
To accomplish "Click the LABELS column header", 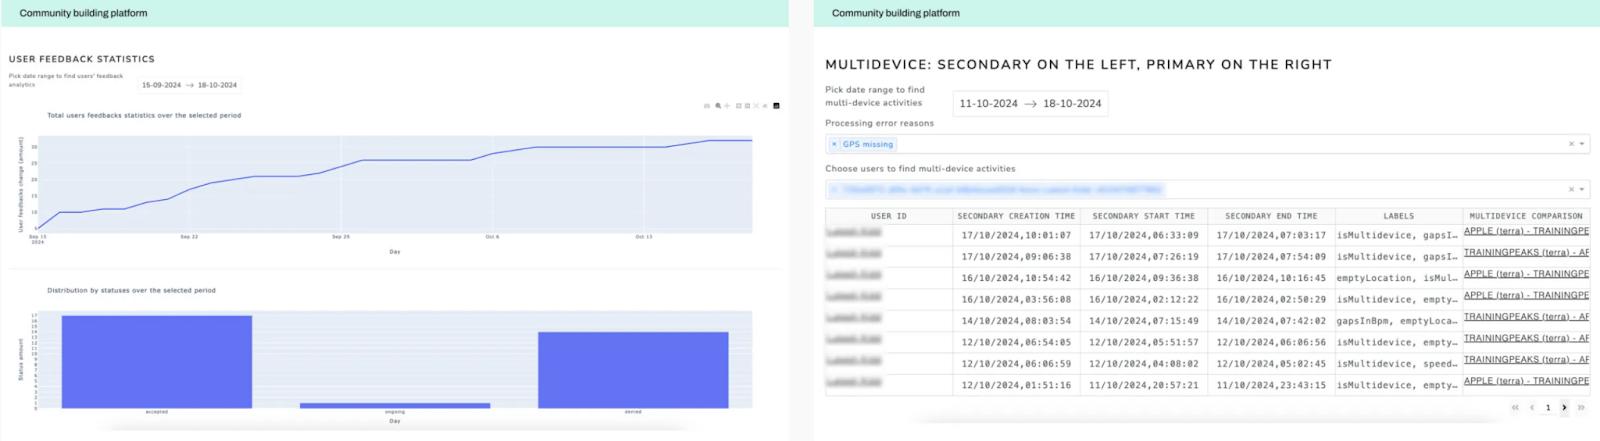I will click(x=1398, y=216).
